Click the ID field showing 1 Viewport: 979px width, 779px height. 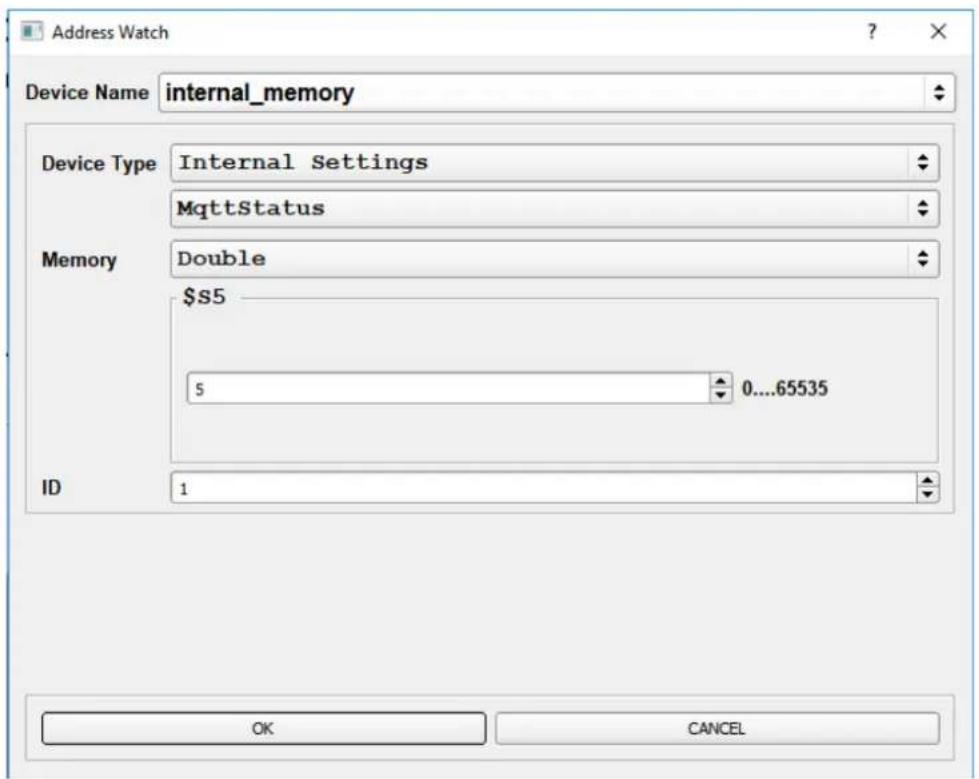click(543, 487)
